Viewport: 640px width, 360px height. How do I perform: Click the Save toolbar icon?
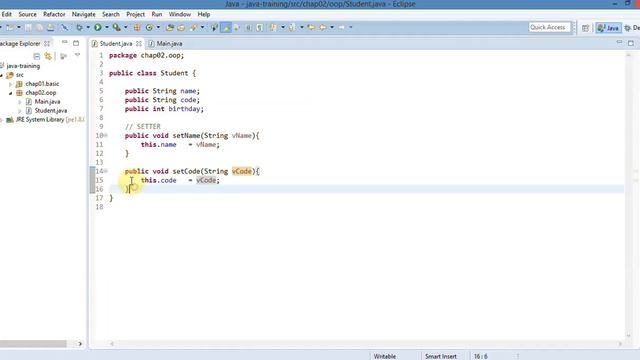pos(28,27)
